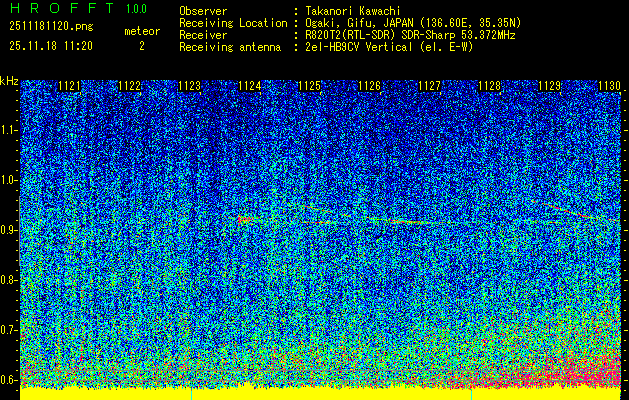Click the 1130 time marker
Image resolution: width=629 pixels, height=400 pixels.
pos(609,86)
